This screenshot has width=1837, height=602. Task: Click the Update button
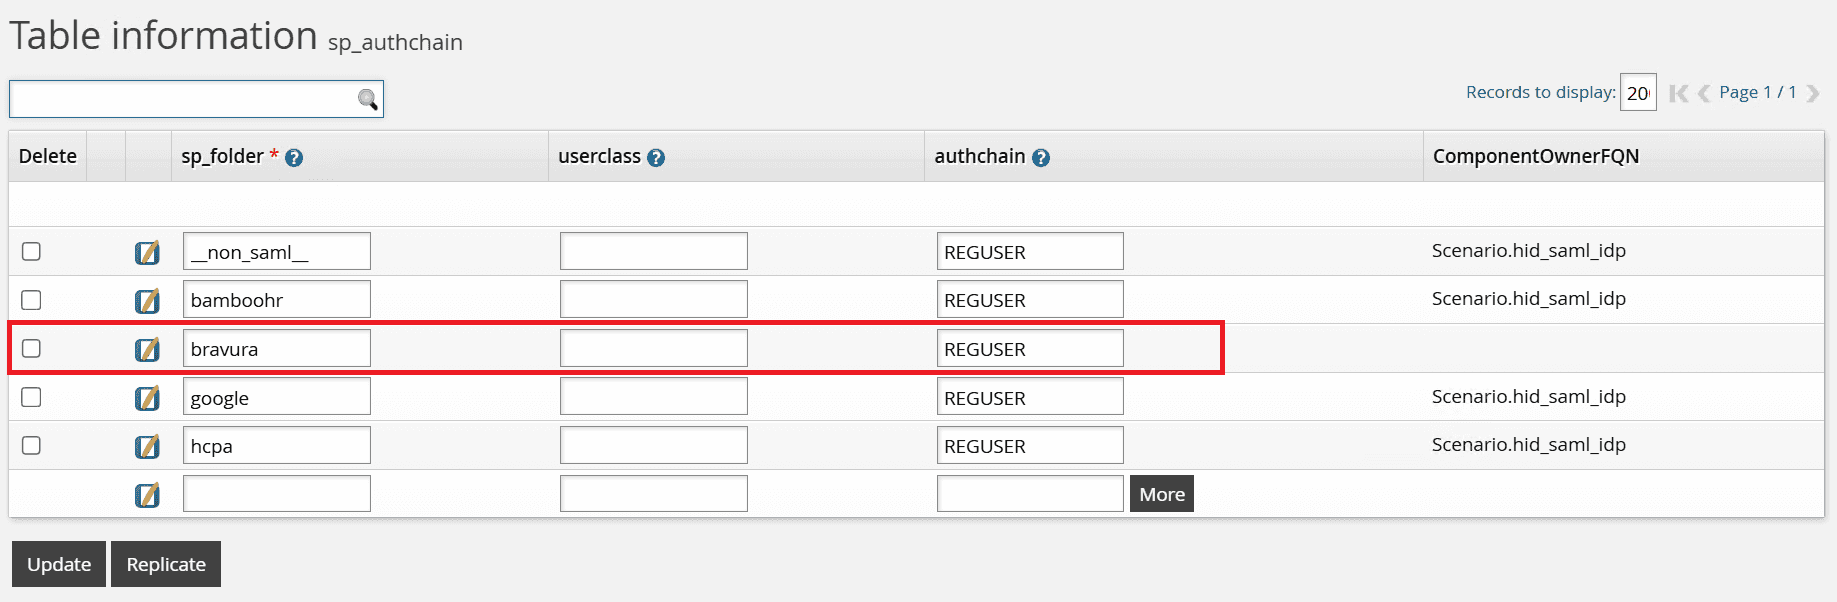click(59, 564)
